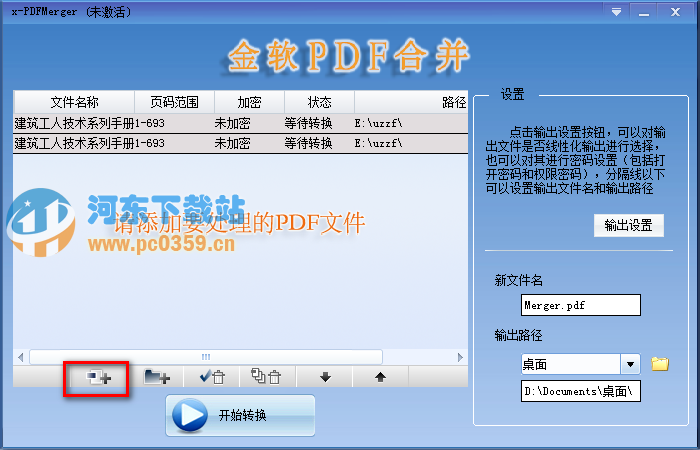Click the add PDF file icon
Viewport: 700px width, 450px height.
click(98, 378)
